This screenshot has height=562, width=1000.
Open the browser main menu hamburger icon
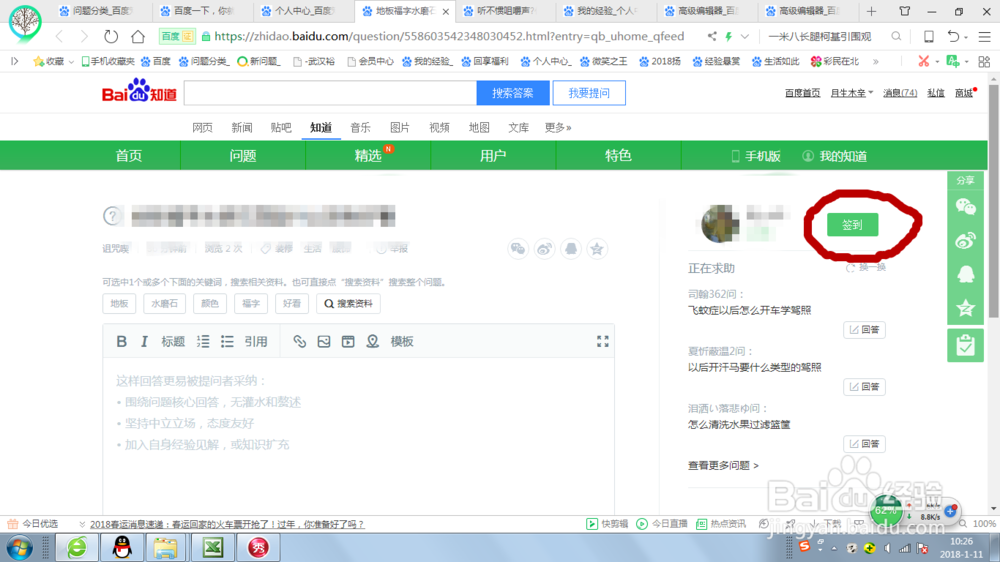click(985, 36)
